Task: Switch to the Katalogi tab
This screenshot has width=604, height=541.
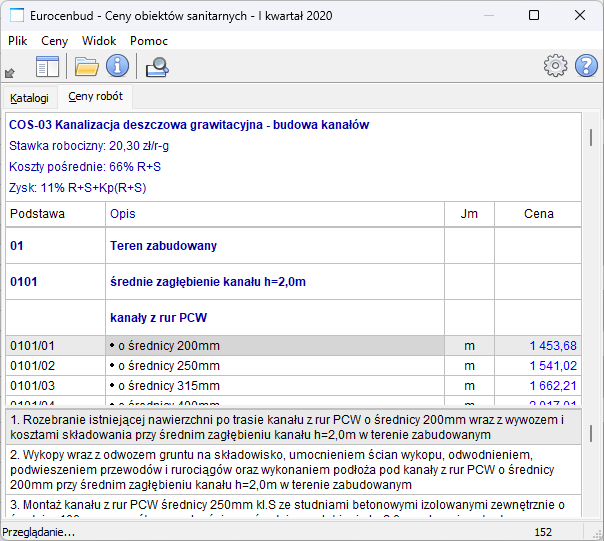Action: (29, 98)
